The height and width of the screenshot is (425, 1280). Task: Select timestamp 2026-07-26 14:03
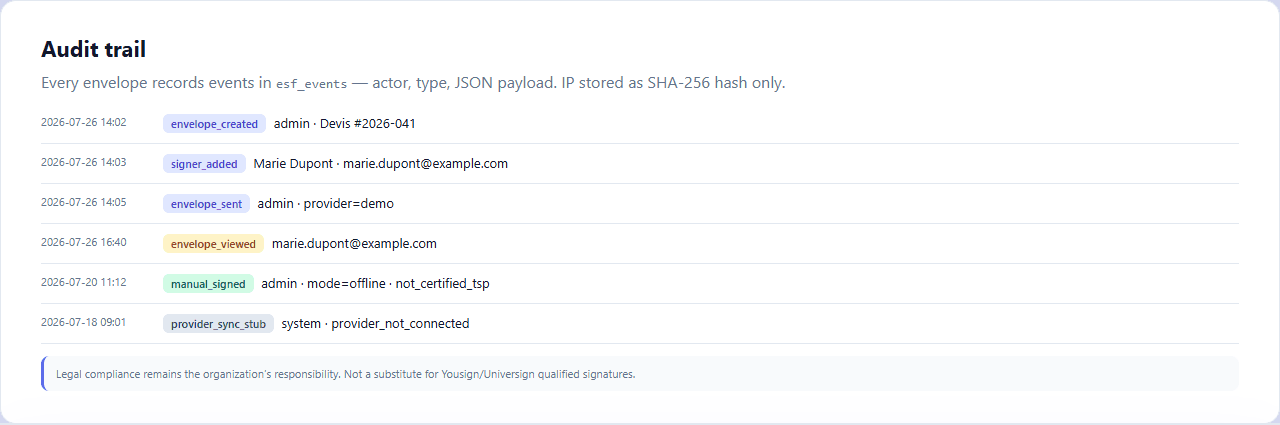[x=83, y=162]
